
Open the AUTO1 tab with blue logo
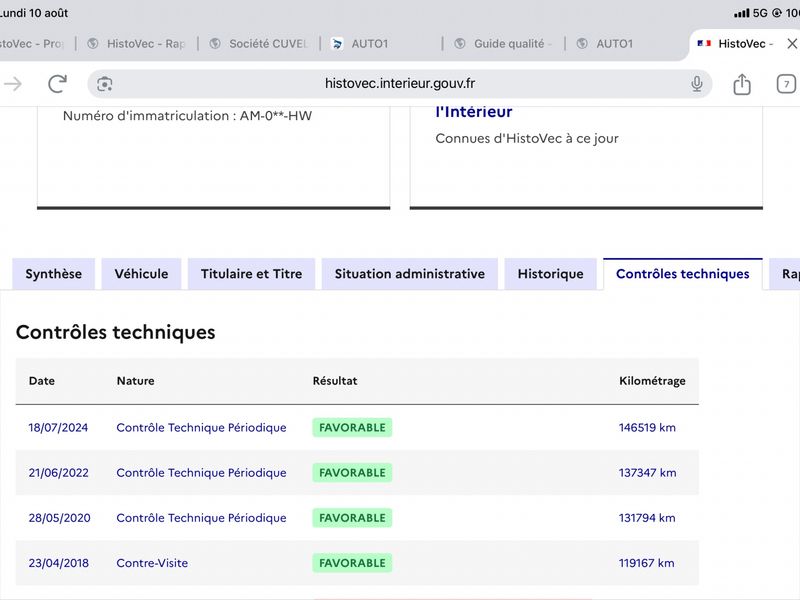(381, 44)
